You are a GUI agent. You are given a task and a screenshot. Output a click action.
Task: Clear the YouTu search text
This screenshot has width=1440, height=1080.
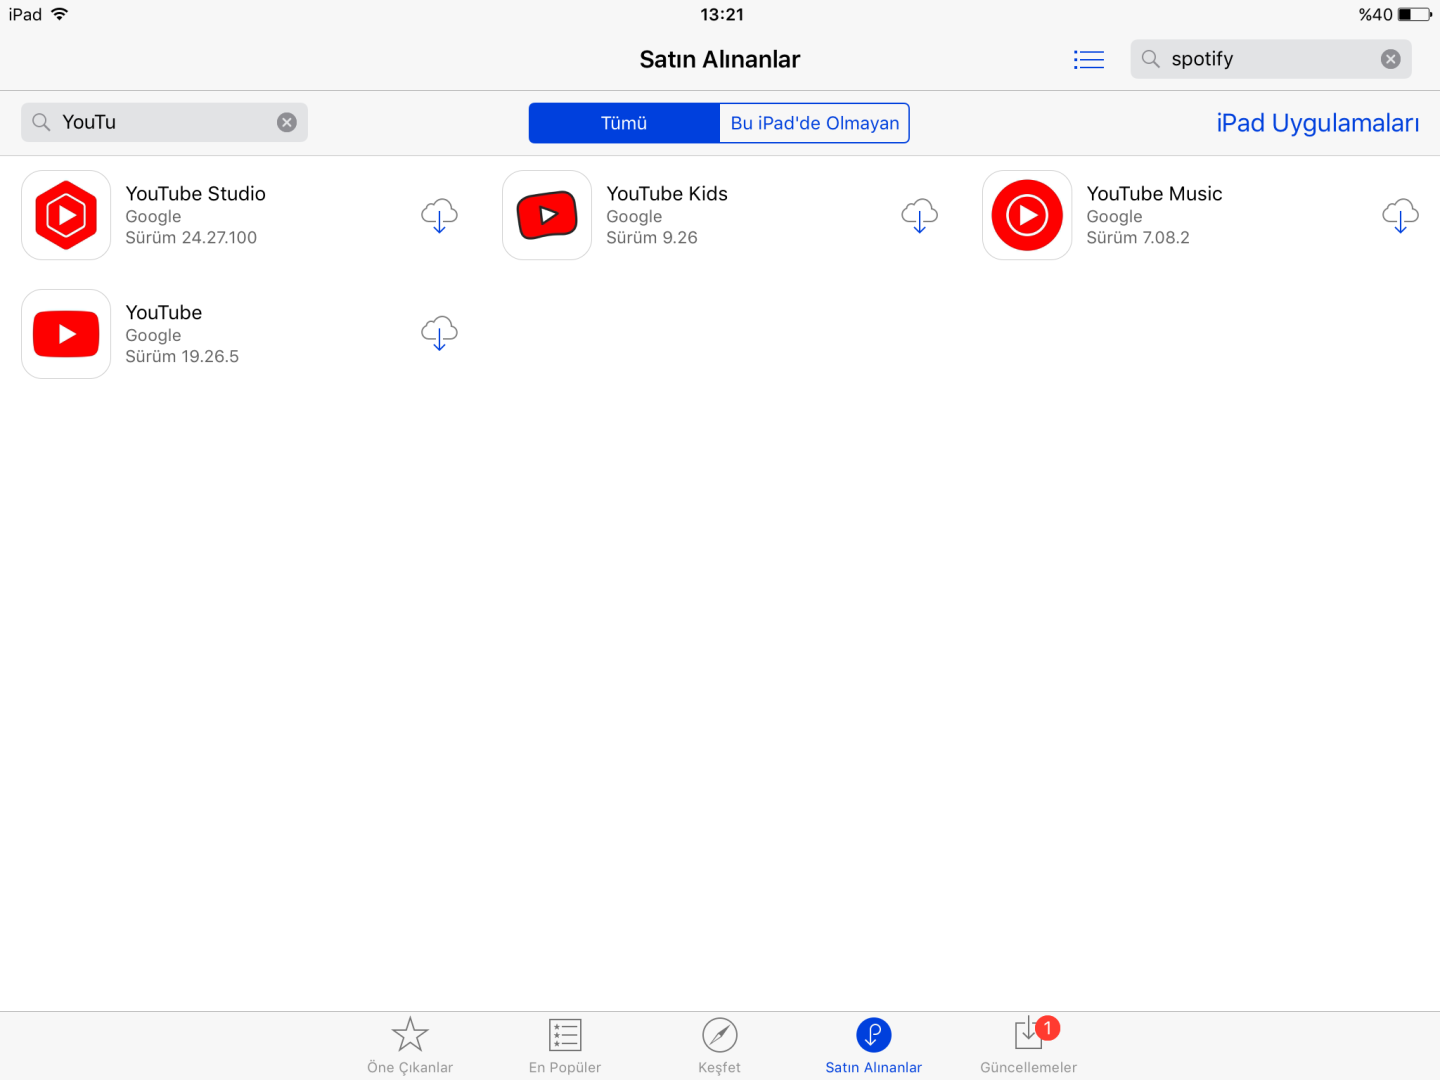pyautogui.click(x=287, y=122)
